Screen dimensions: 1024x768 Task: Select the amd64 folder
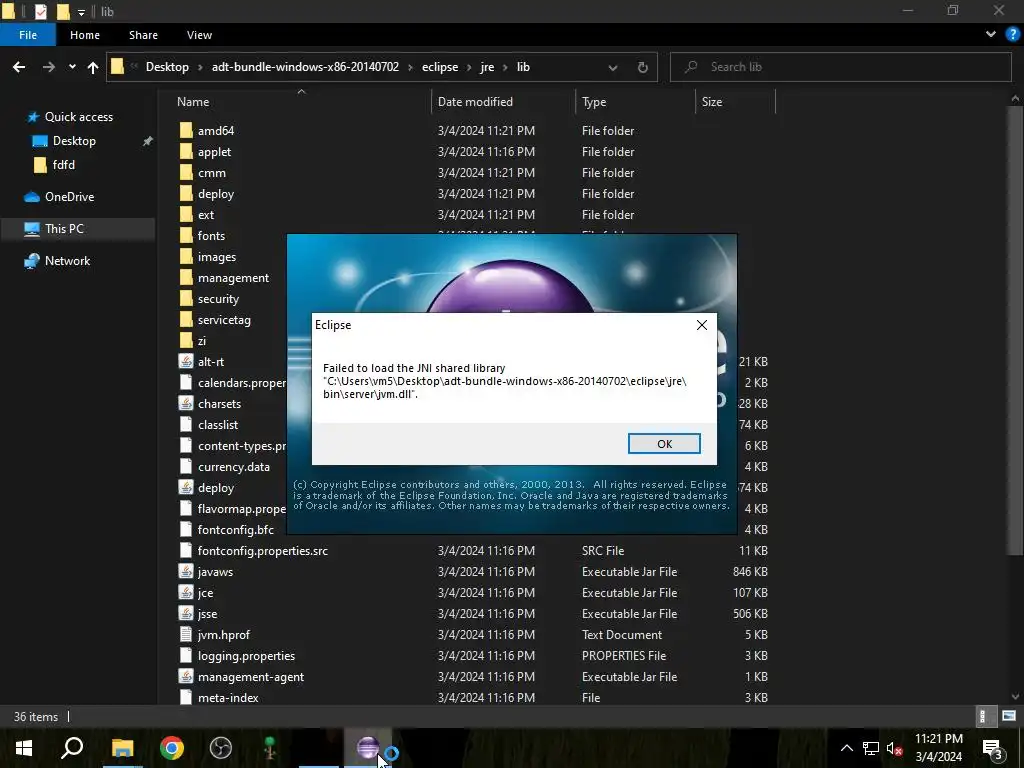[x=216, y=131]
